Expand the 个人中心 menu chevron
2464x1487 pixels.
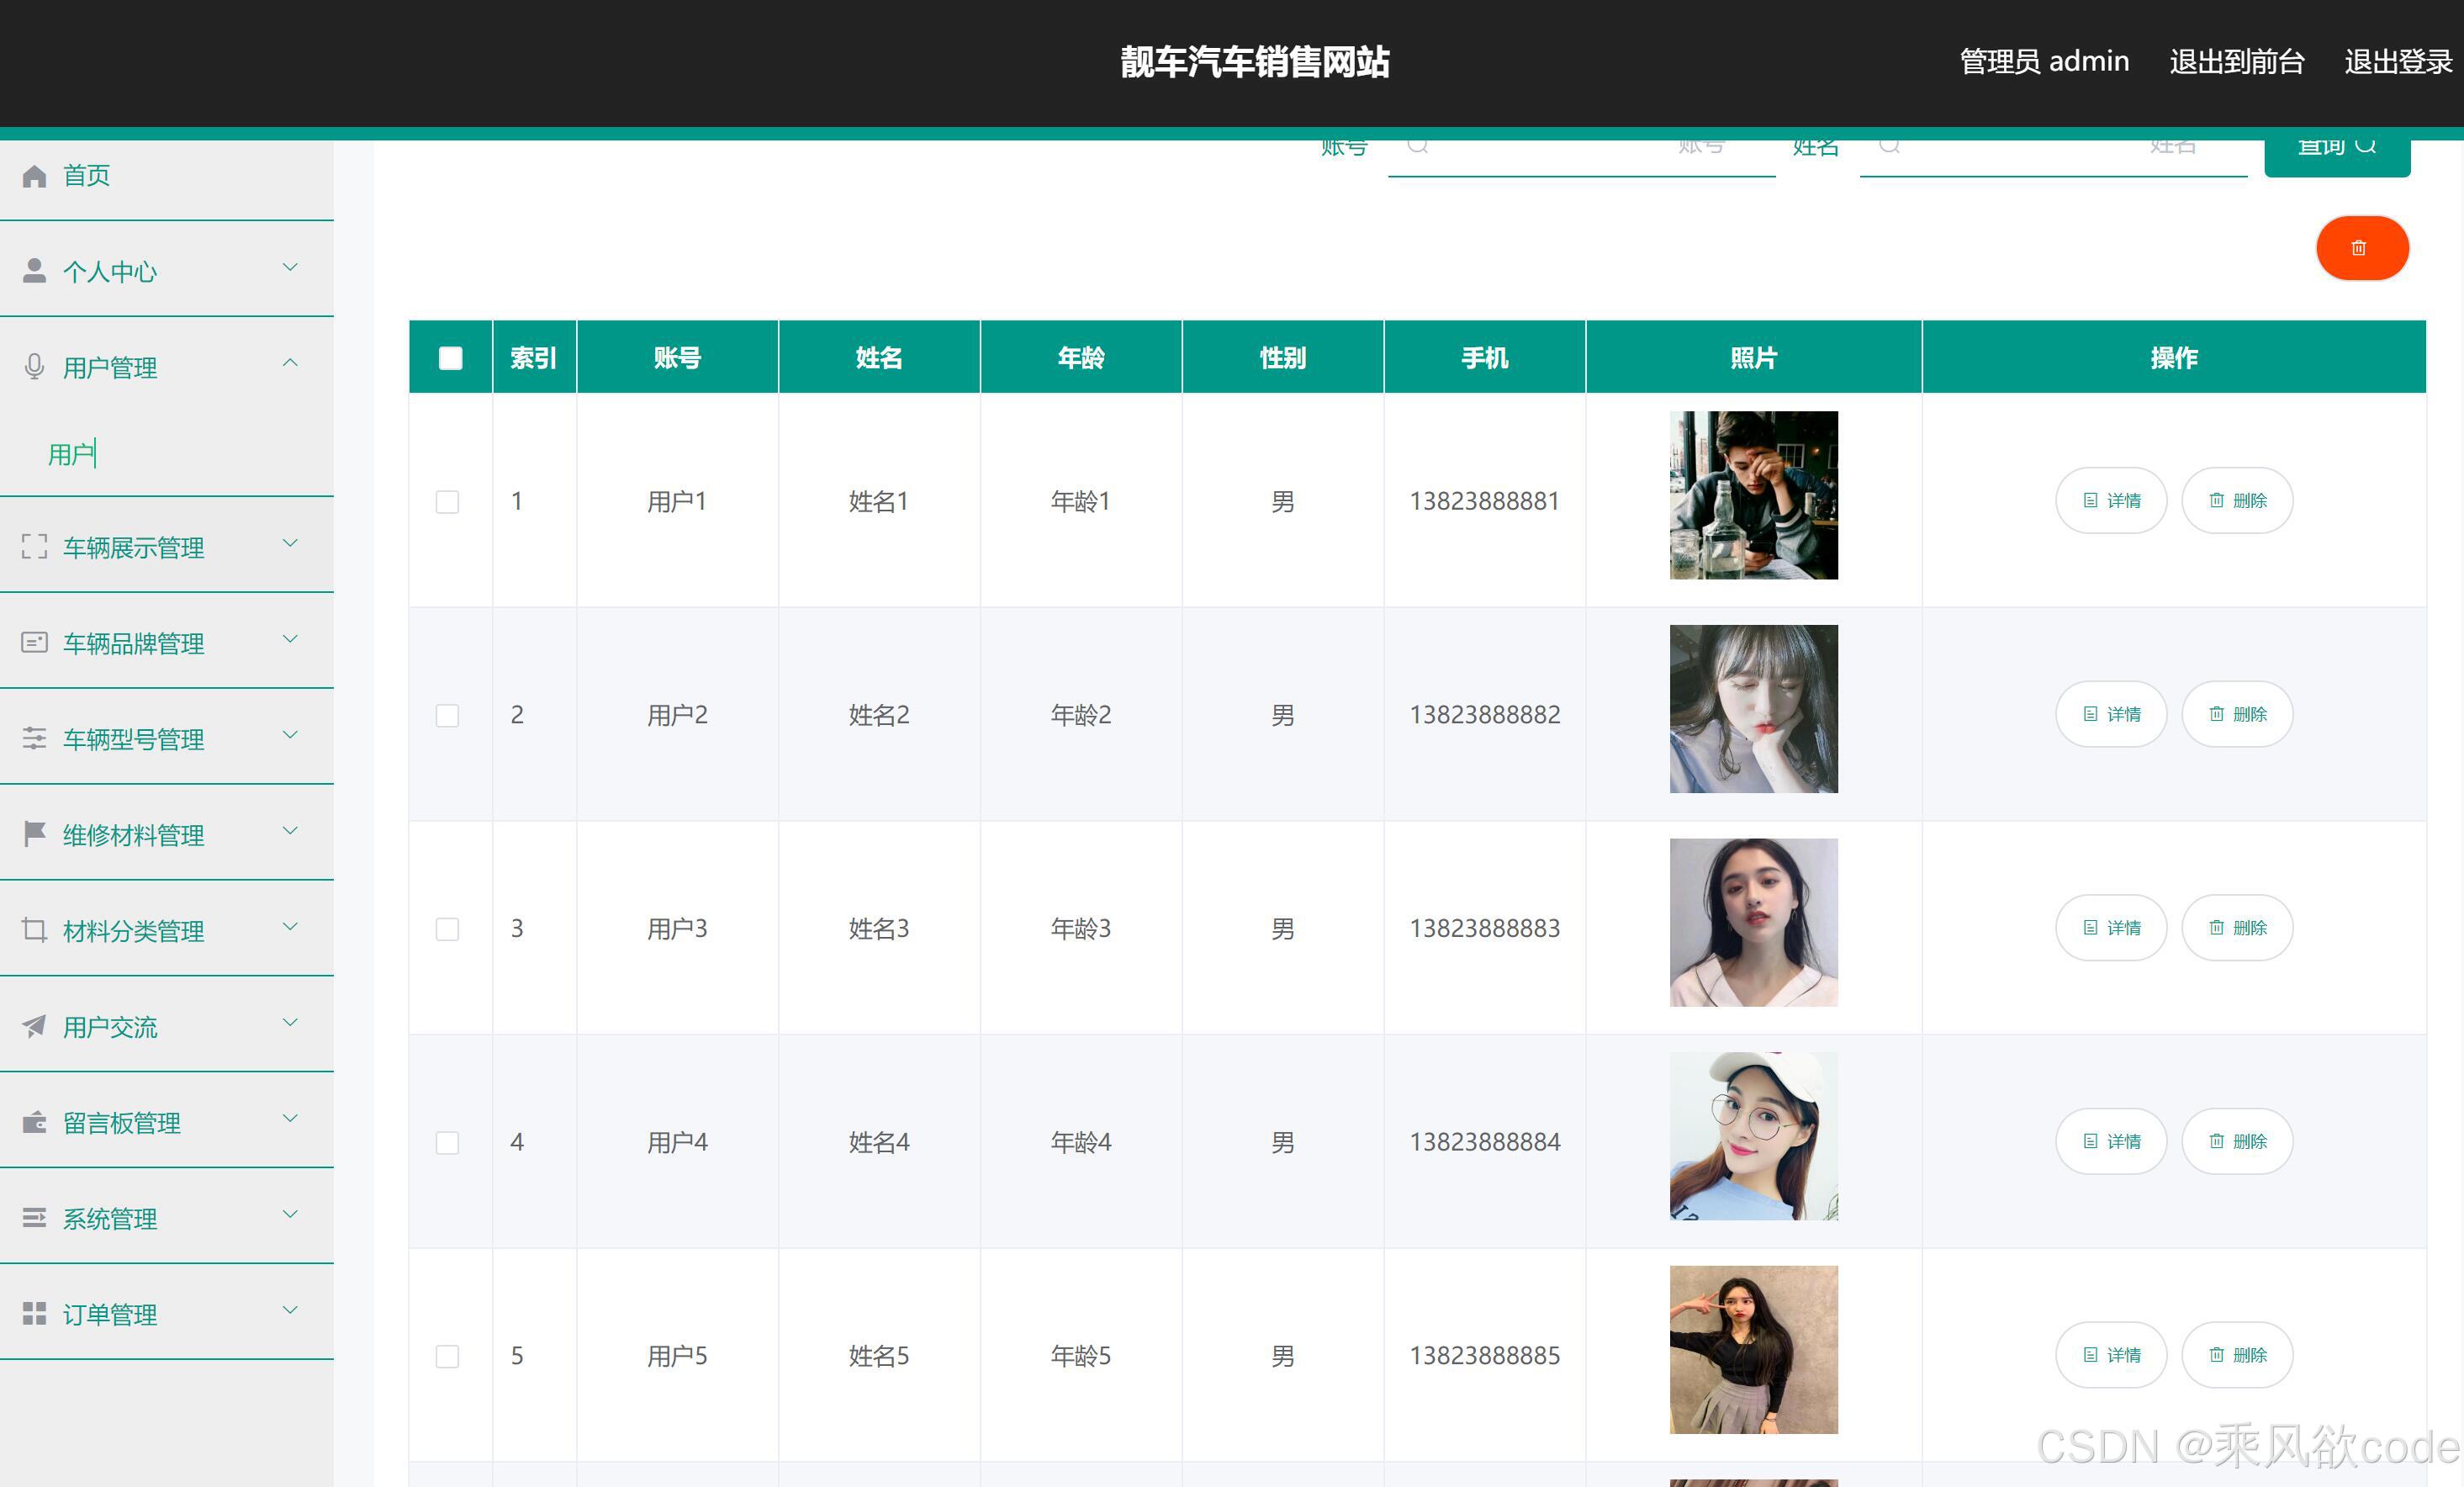pos(290,267)
